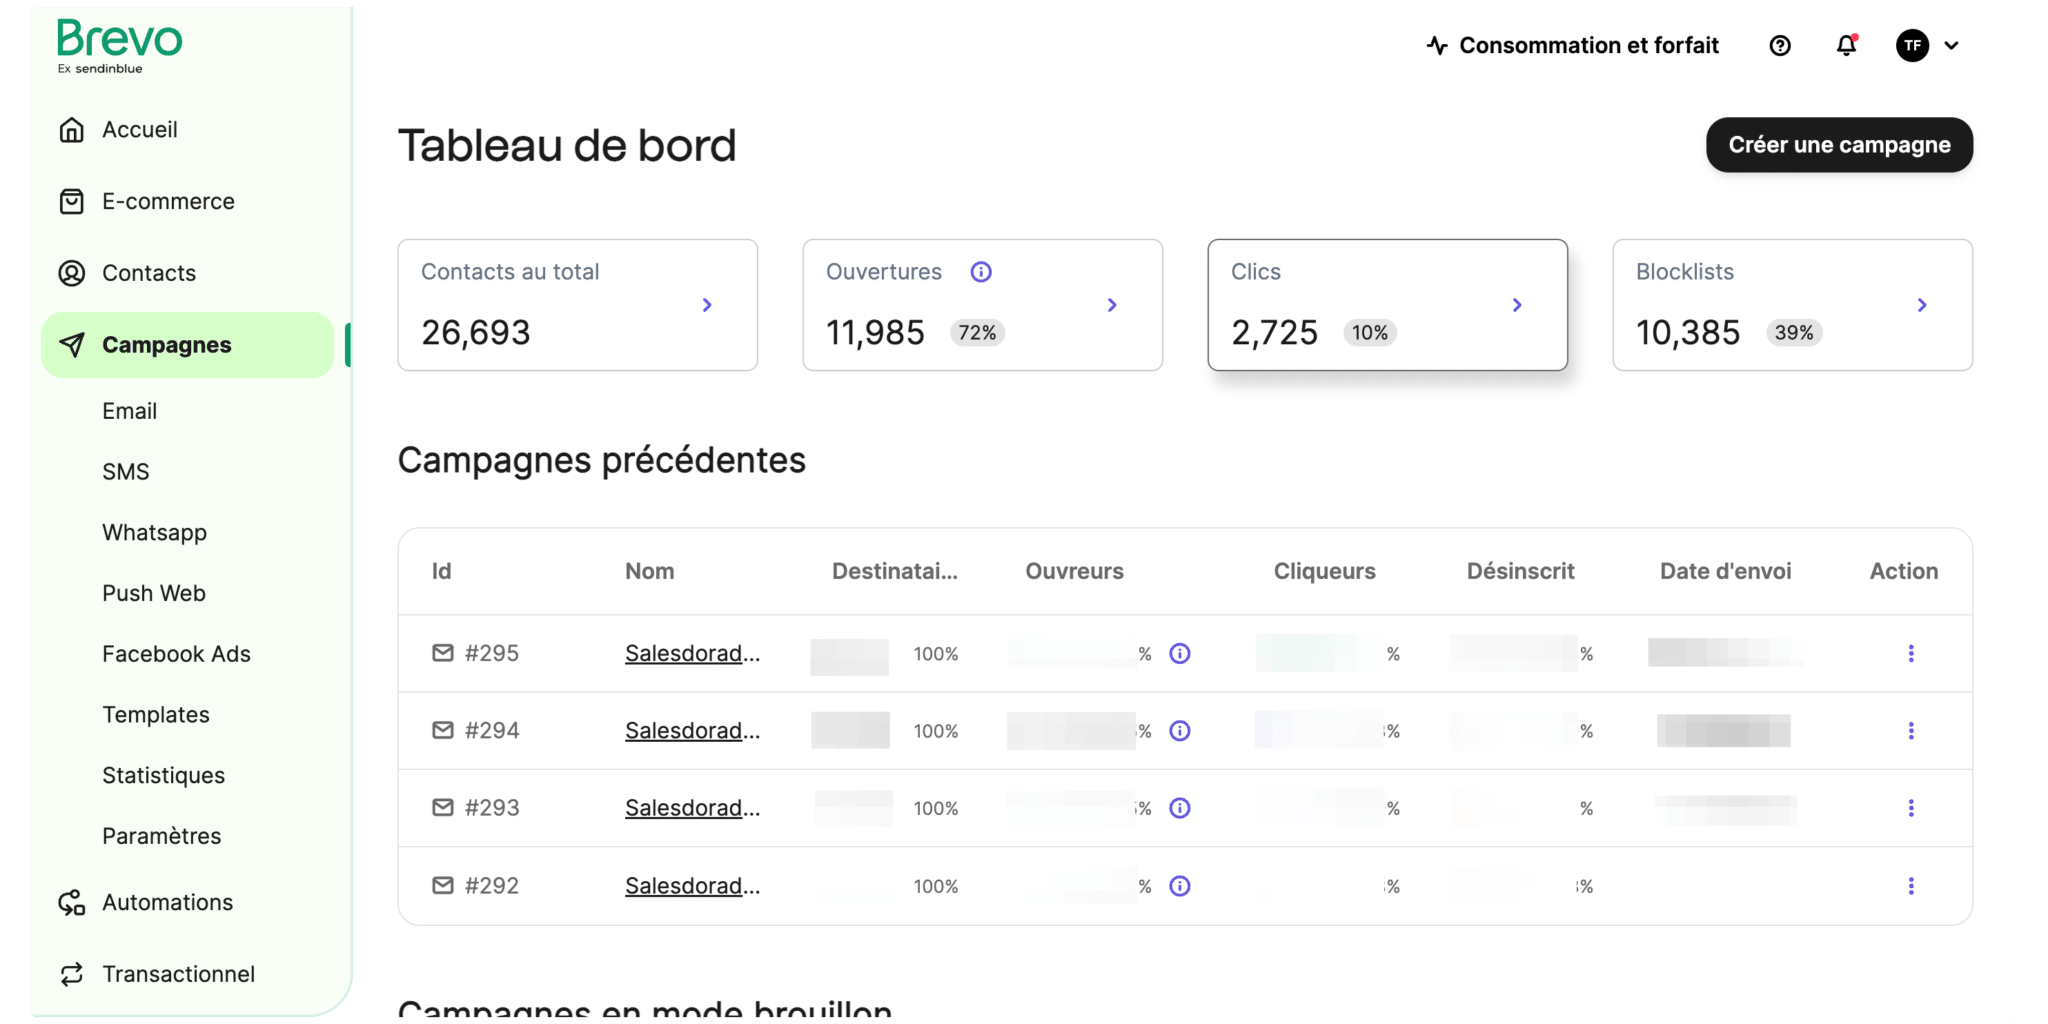Click the info icon beside Ouvertures
Viewport: 2048px width, 1024px height.
[x=981, y=271]
